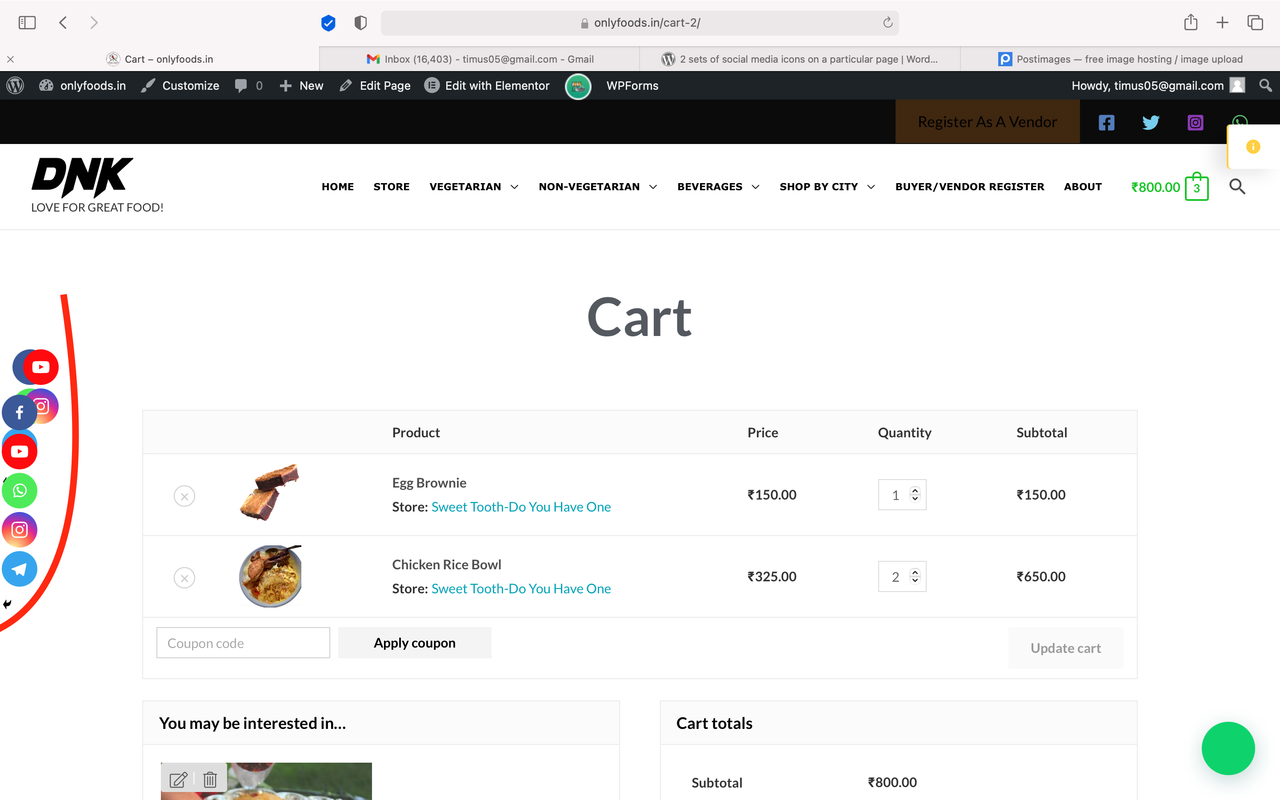Click the admin bar search magnifier icon
Screen dimensions: 1280x800
click(1266, 86)
